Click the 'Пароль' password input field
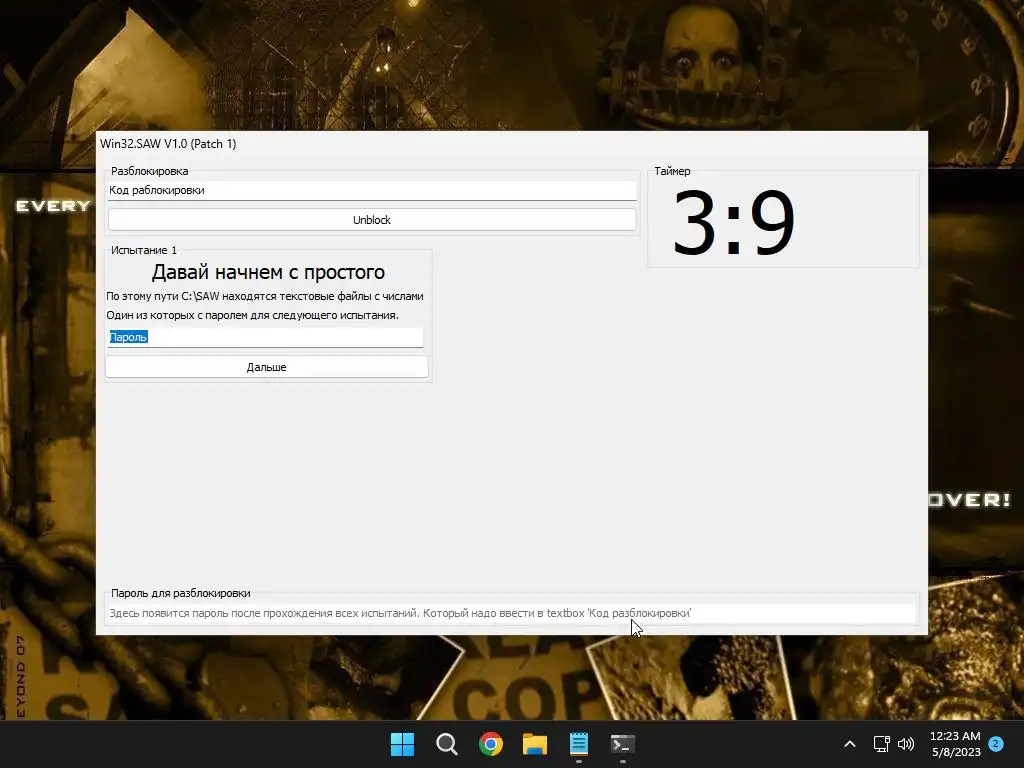1024x768 pixels. point(265,337)
